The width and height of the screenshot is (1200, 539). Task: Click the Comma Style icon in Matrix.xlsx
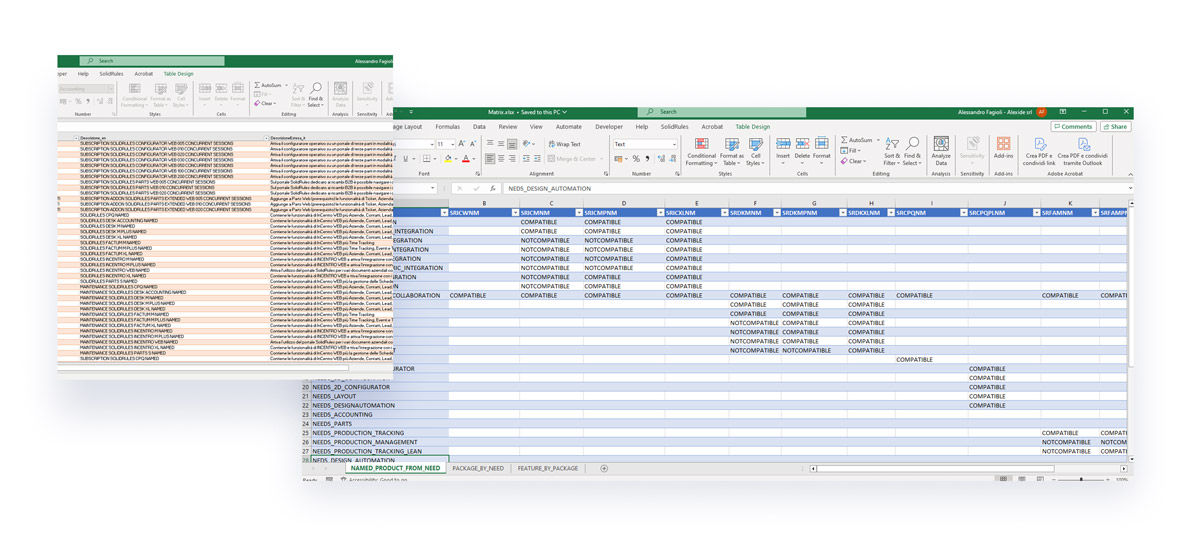pyautogui.click(x=648, y=159)
